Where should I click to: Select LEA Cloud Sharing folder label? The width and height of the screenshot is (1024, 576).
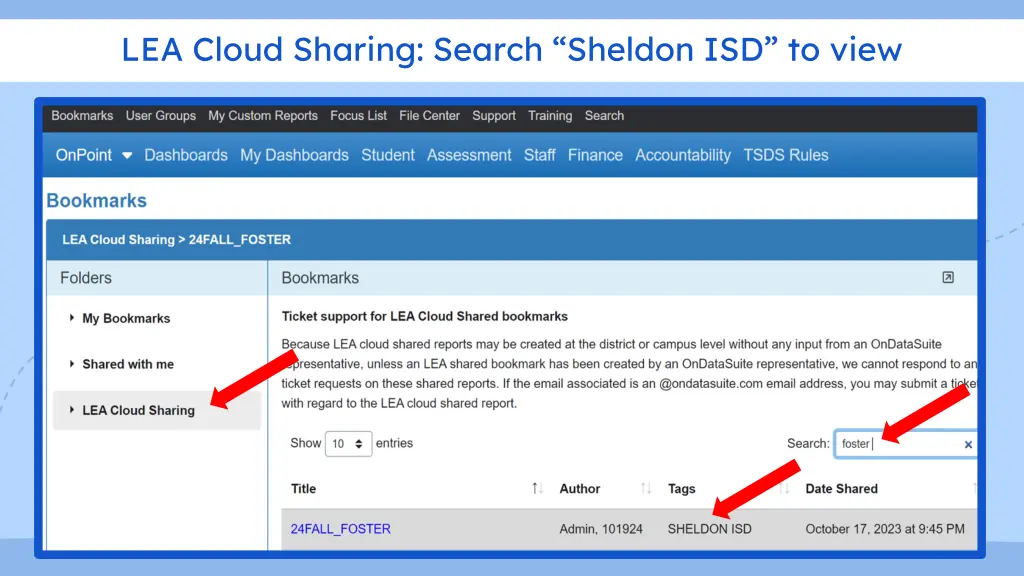(138, 411)
